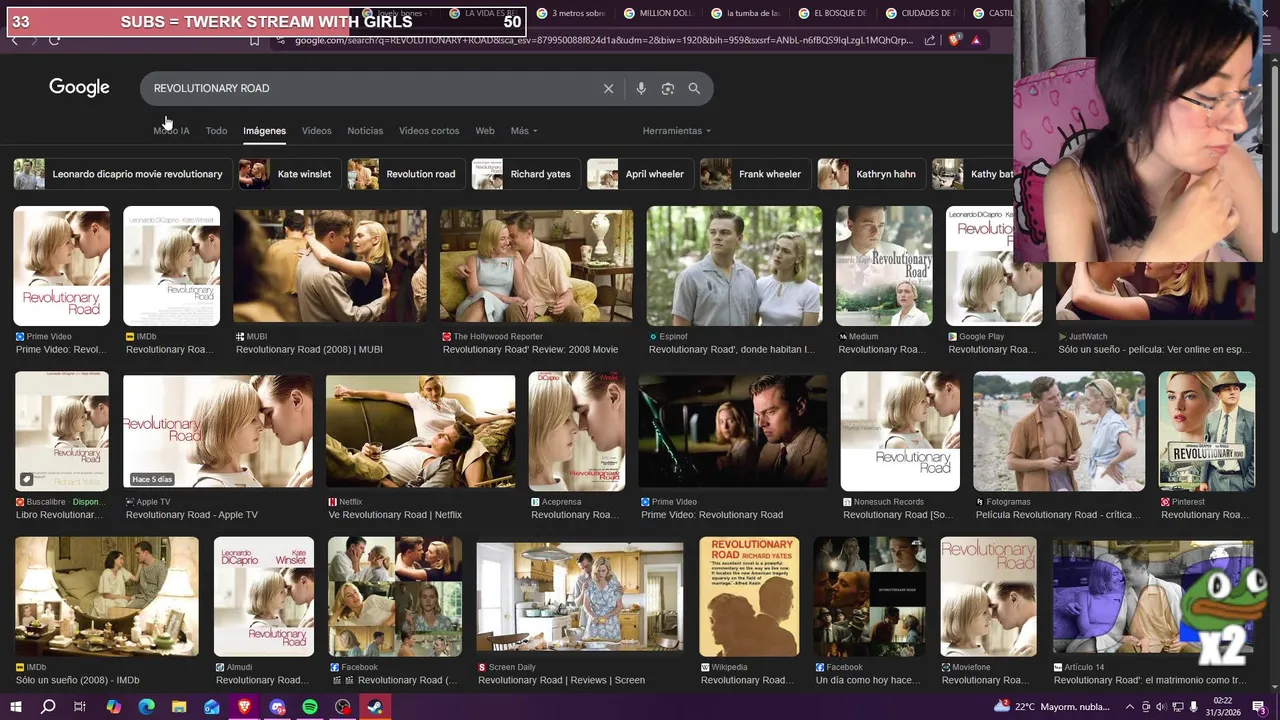Open Task View on the taskbar
The image size is (1280, 720).
[x=80, y=707]
